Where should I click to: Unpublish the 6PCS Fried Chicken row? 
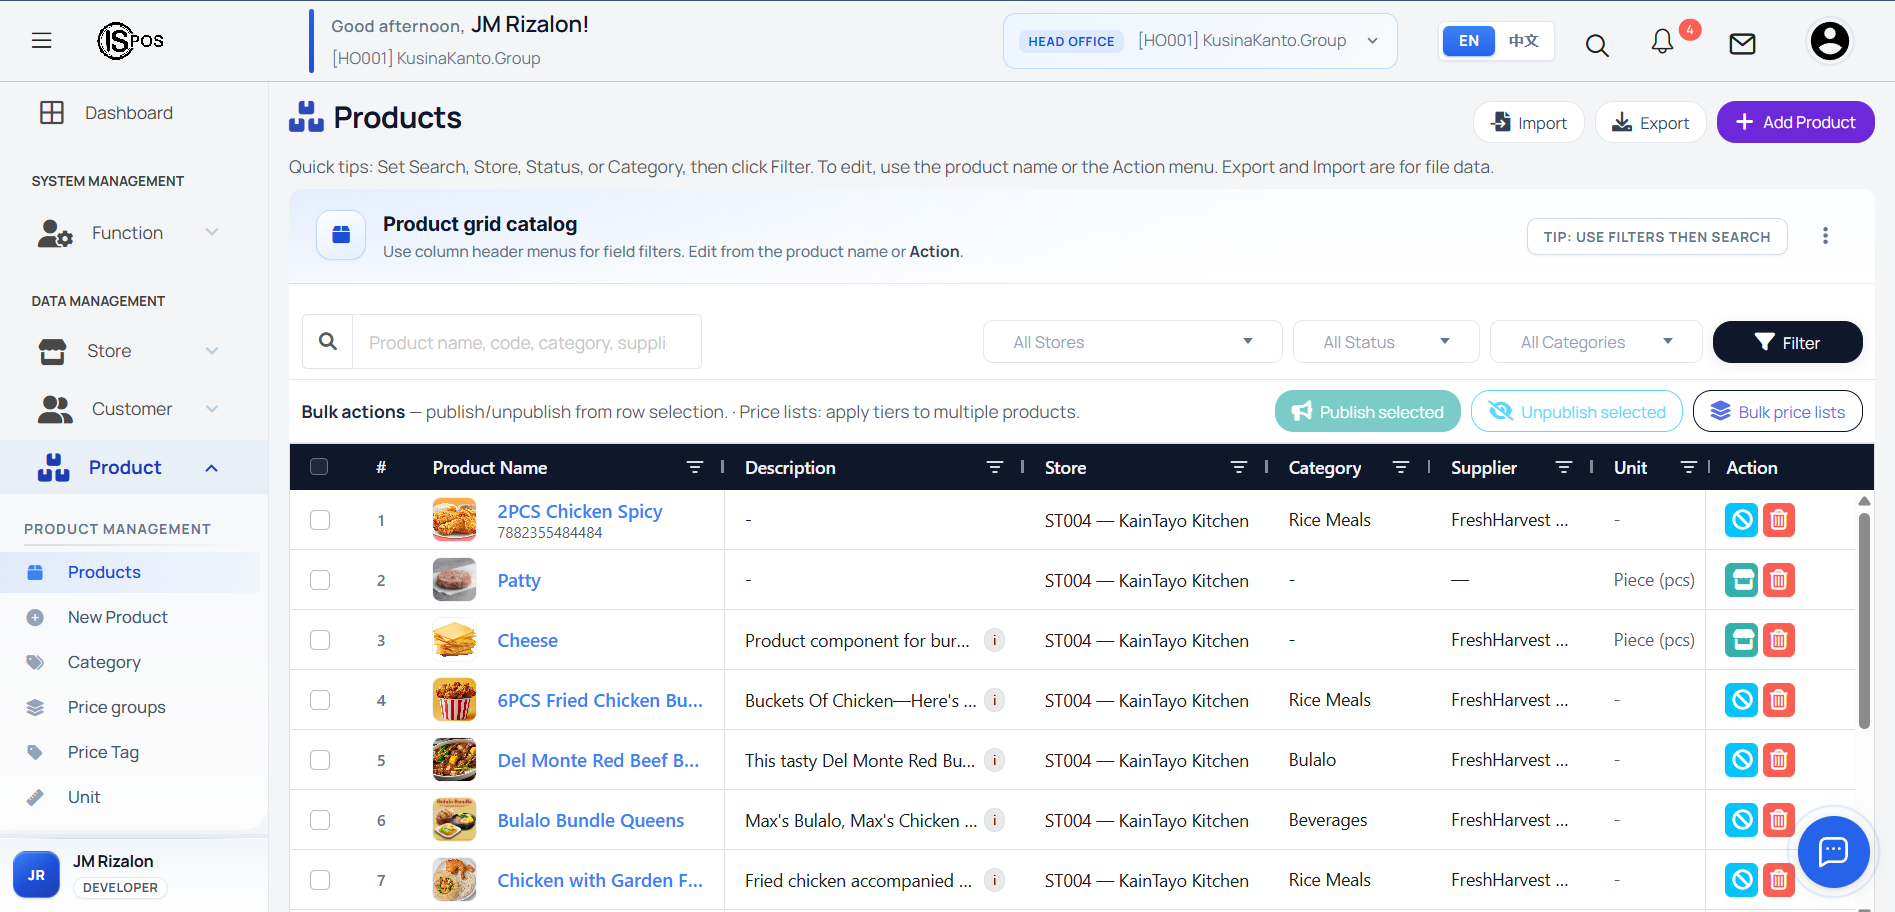point(1742,700)
